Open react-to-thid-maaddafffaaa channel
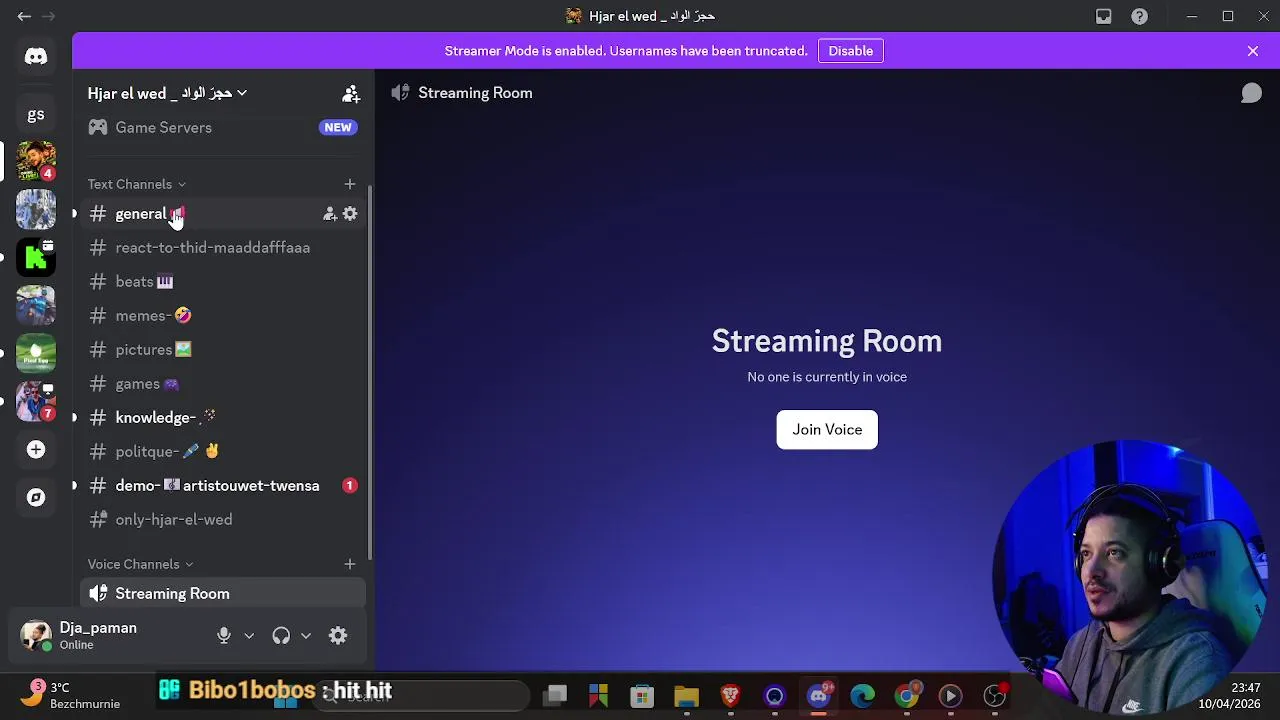 click(222, 248)
